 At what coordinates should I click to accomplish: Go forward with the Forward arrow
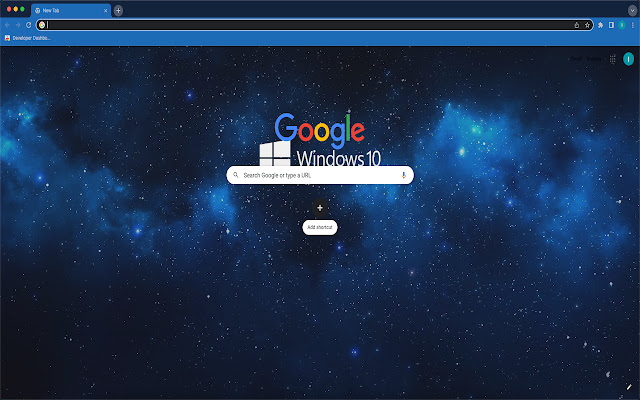18,25
